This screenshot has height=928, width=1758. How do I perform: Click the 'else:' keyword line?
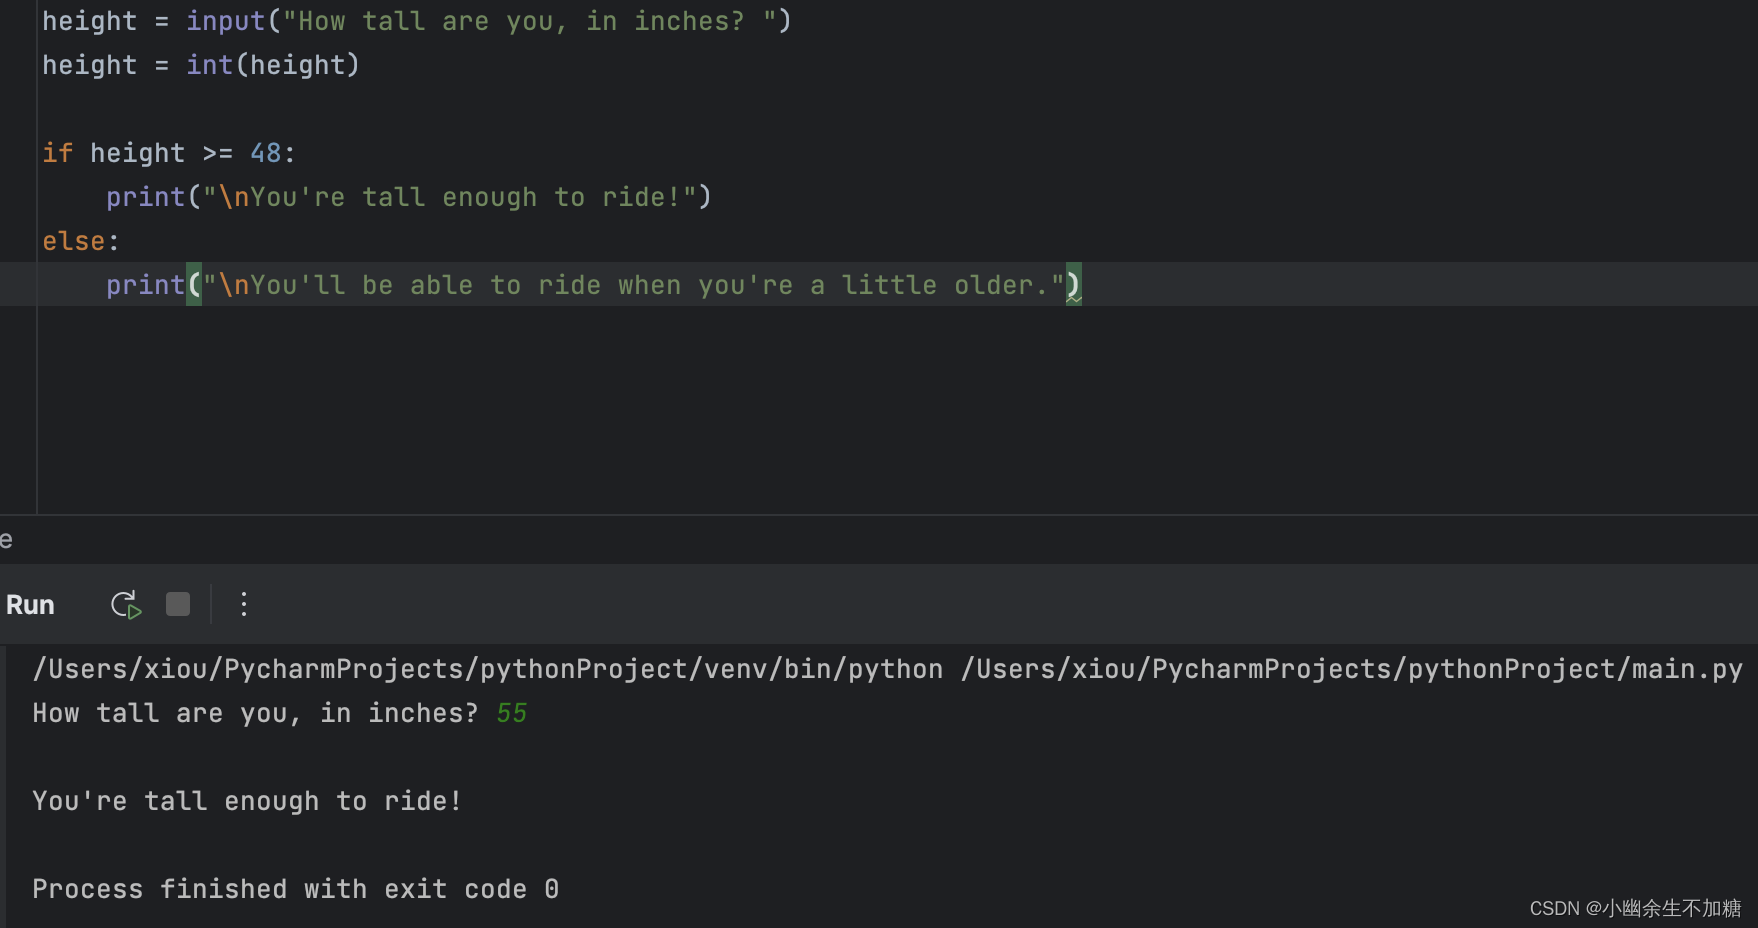tap(81, 241)
